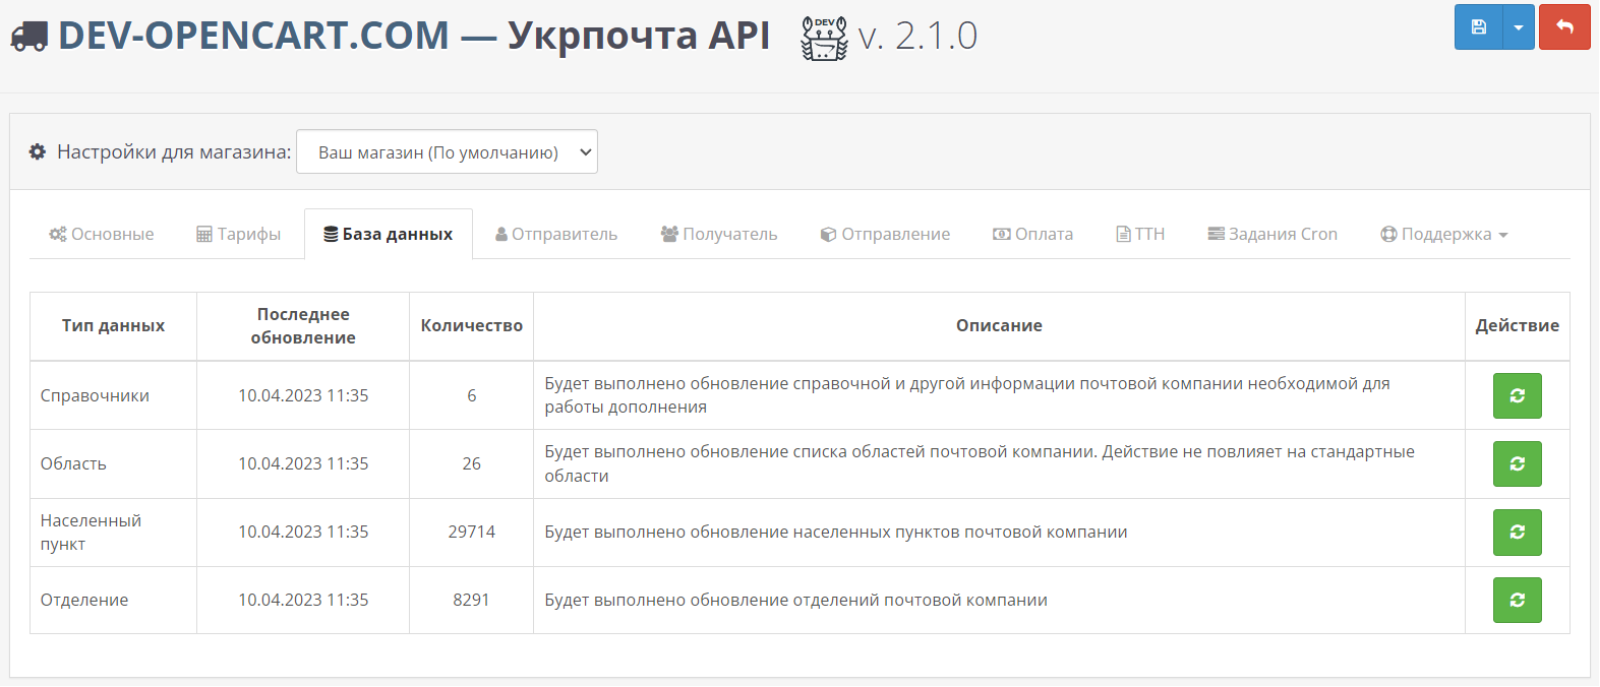
Task: Click the quantity value 6
Action: [x=471, y=396]
